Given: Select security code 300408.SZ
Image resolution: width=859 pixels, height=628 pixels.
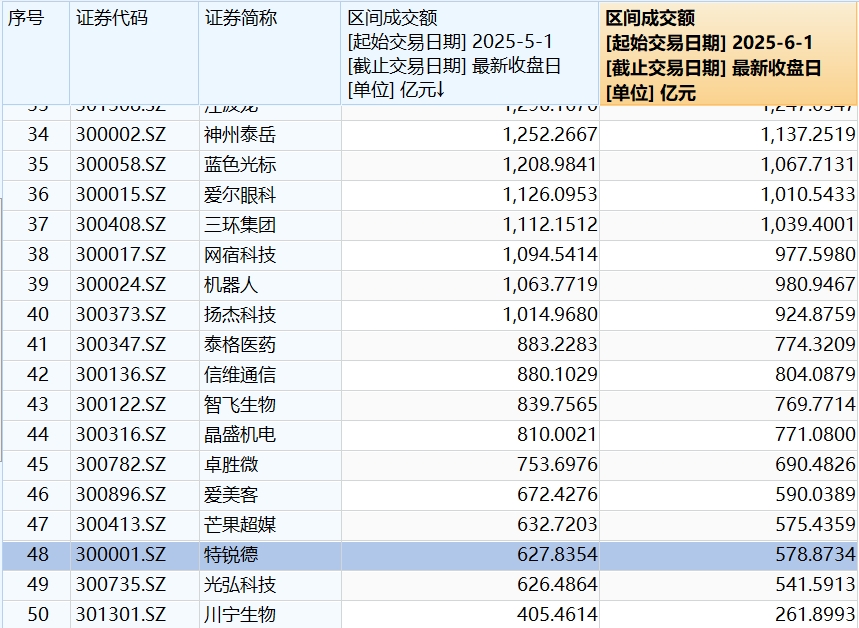Looking at the screenshot, I should pyautogui.click(x=121, y=225).
